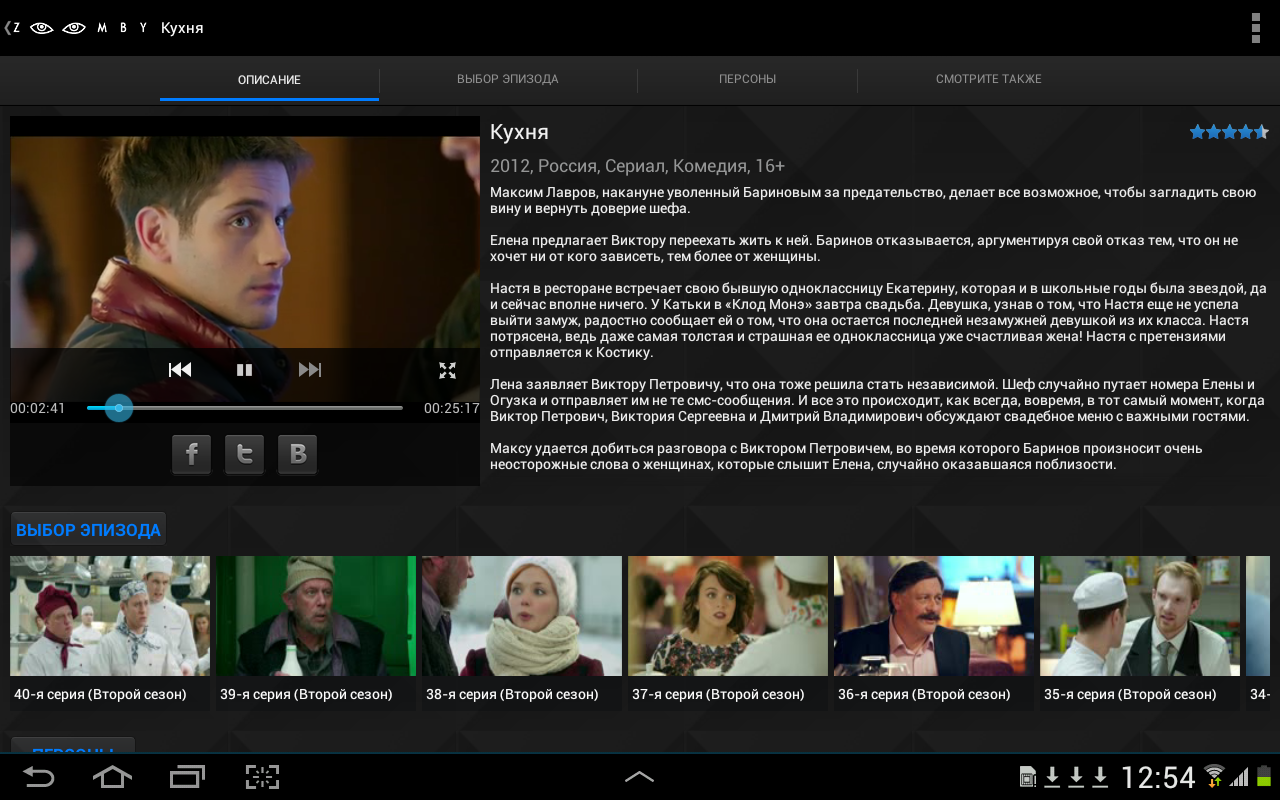Screen dimensions: 1280x800
Task: Select the 37-я серия episode
Action: pos(727,616)
